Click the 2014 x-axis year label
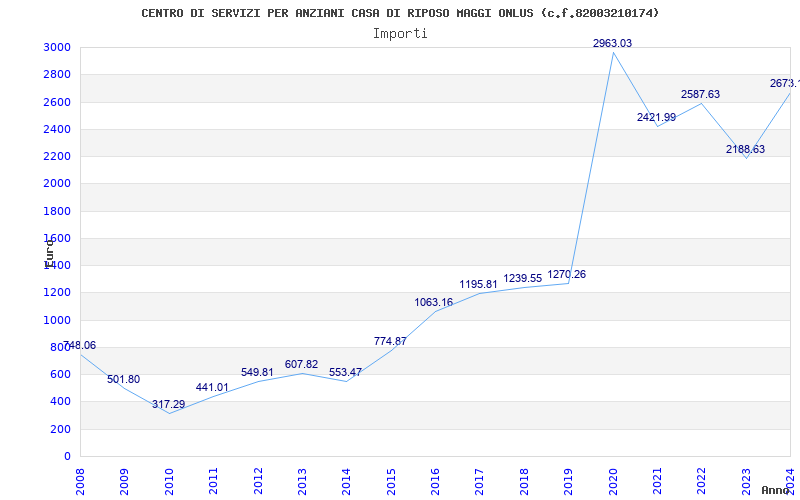The width and height of the screenshot is (800, 500). pyautogui.click(x=346, y=481)
